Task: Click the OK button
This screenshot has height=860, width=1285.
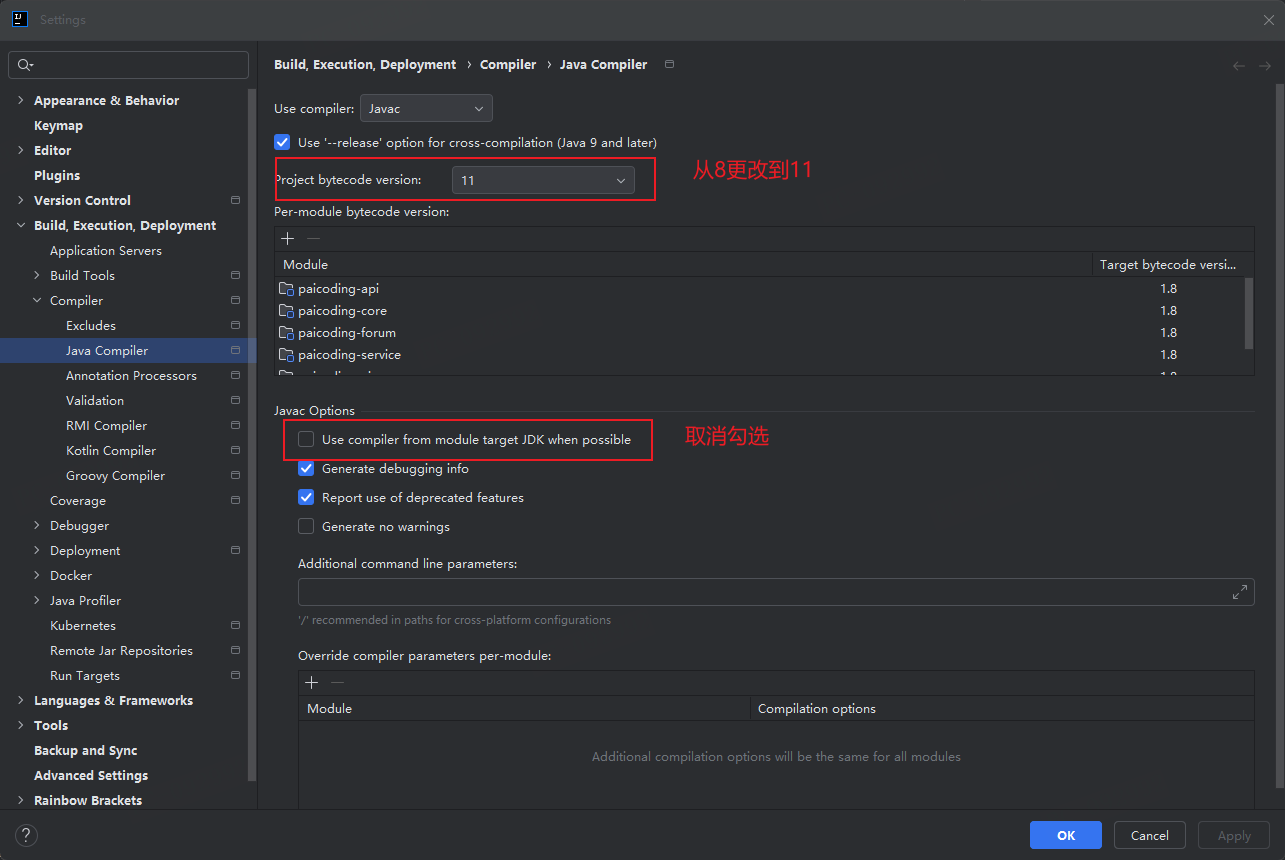Action: [1065, 835]
